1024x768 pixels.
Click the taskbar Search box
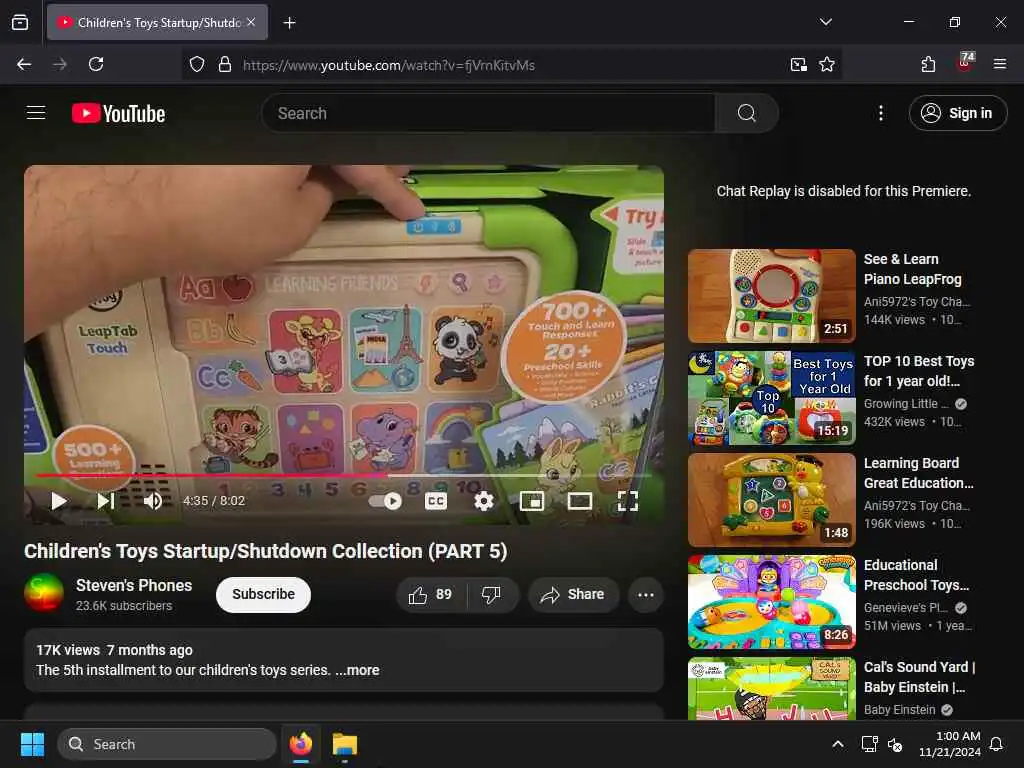pyautogui.click(x=167, y=744)
